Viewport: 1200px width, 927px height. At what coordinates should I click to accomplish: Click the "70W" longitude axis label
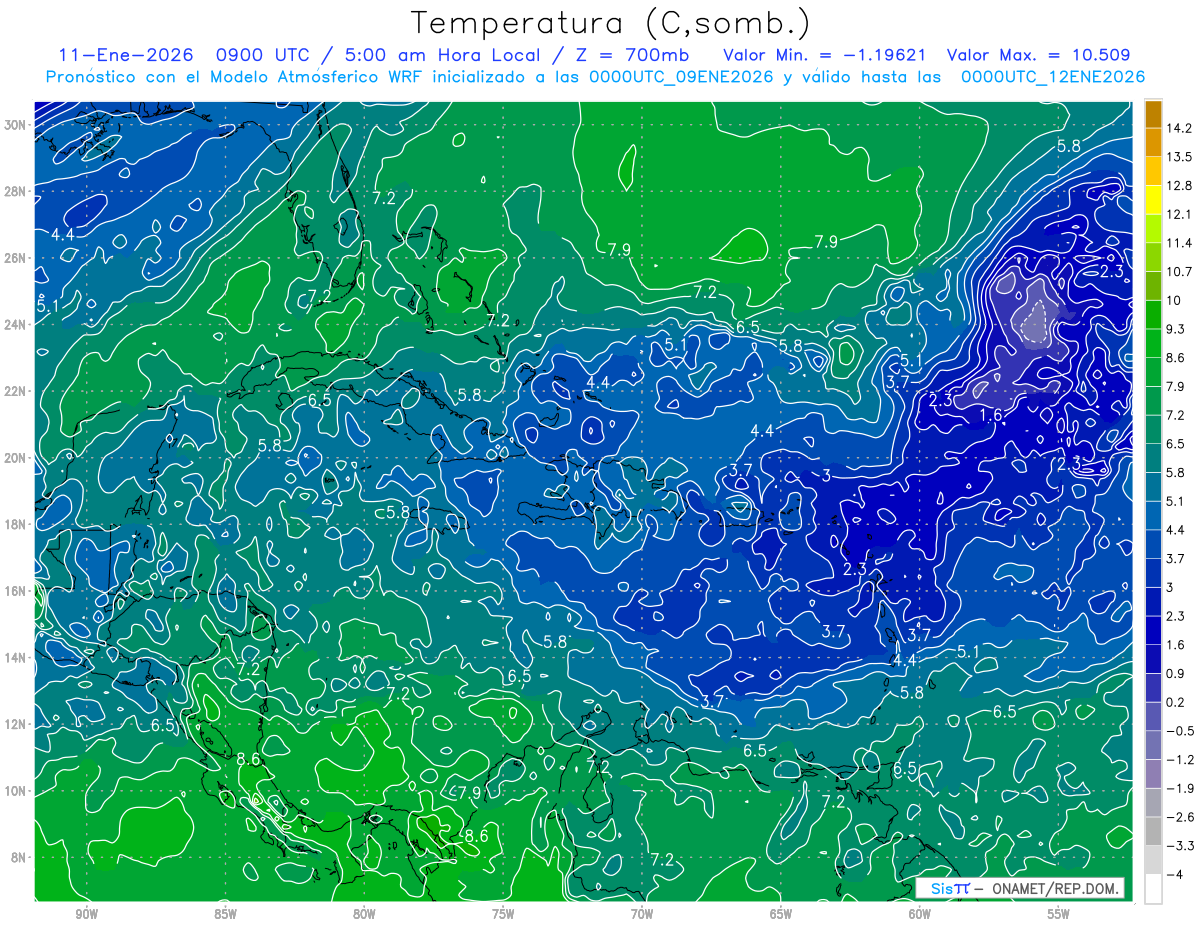pyautogui.click(x=642, y=914)
